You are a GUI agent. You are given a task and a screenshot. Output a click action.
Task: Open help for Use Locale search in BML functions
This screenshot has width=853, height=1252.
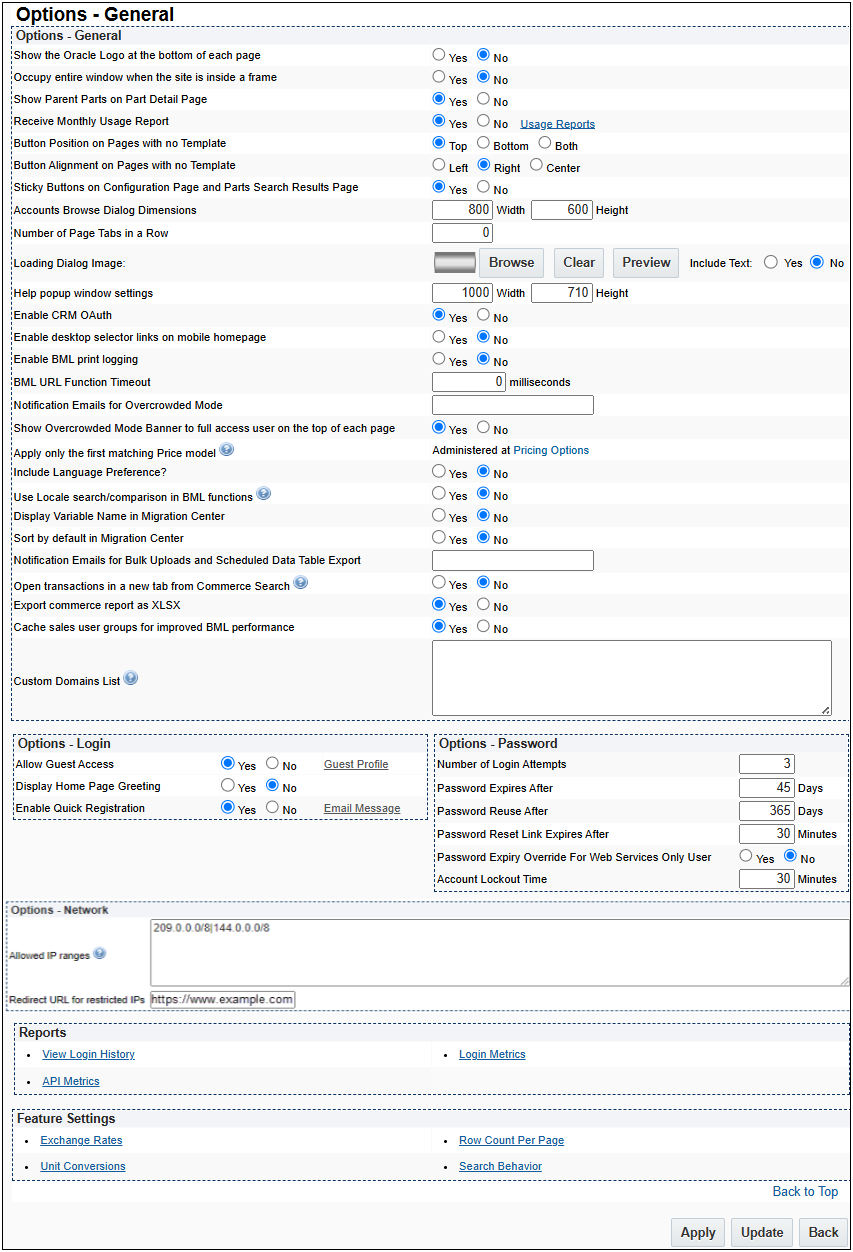coord(263,494)
